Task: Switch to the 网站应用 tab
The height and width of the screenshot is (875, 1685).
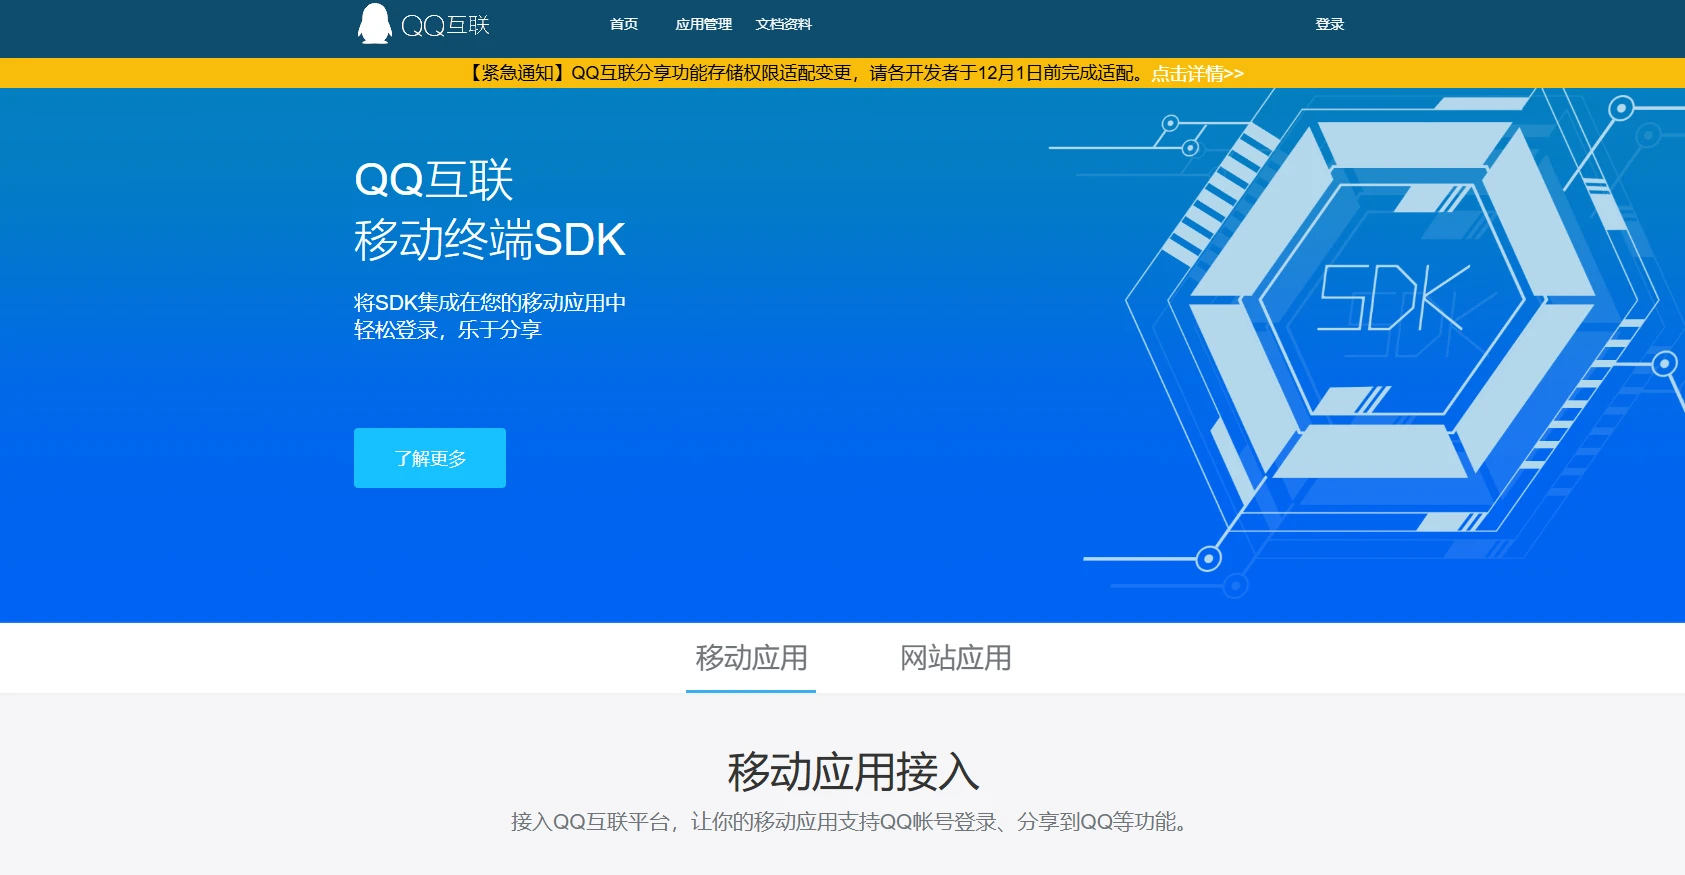Action: tap(955, 658)
